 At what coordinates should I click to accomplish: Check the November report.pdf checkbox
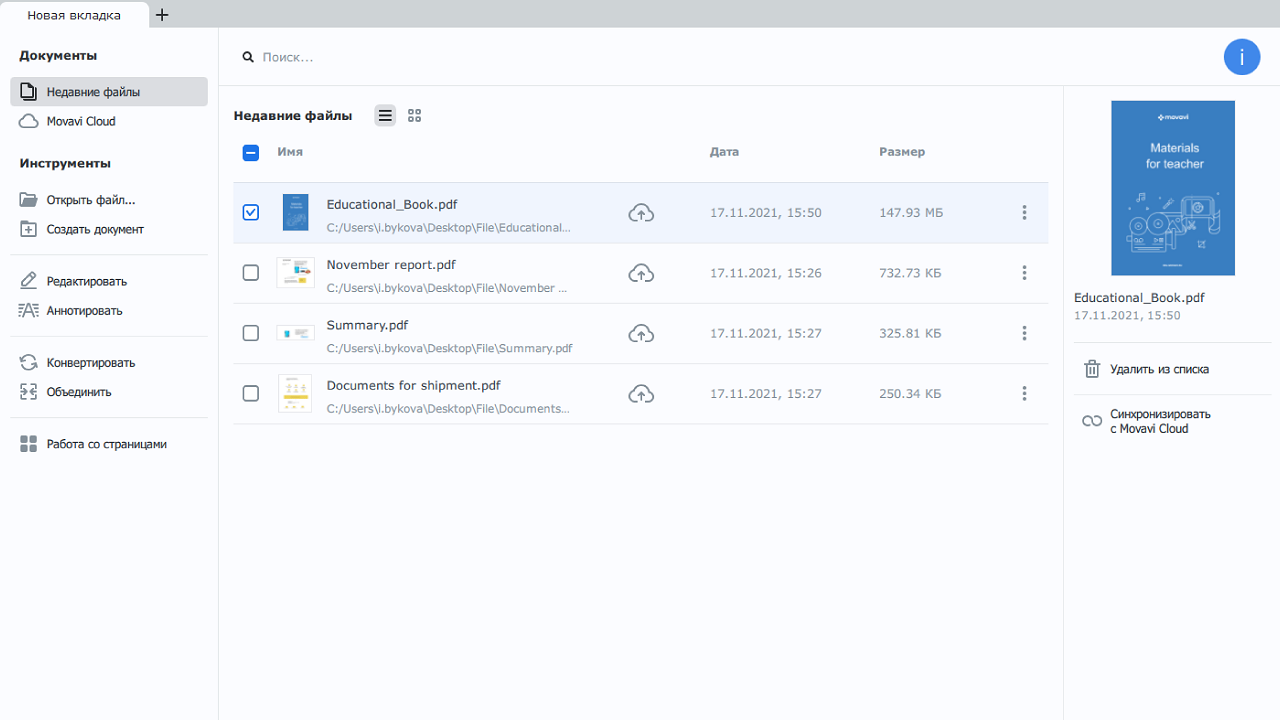click(x=251, y=272)
